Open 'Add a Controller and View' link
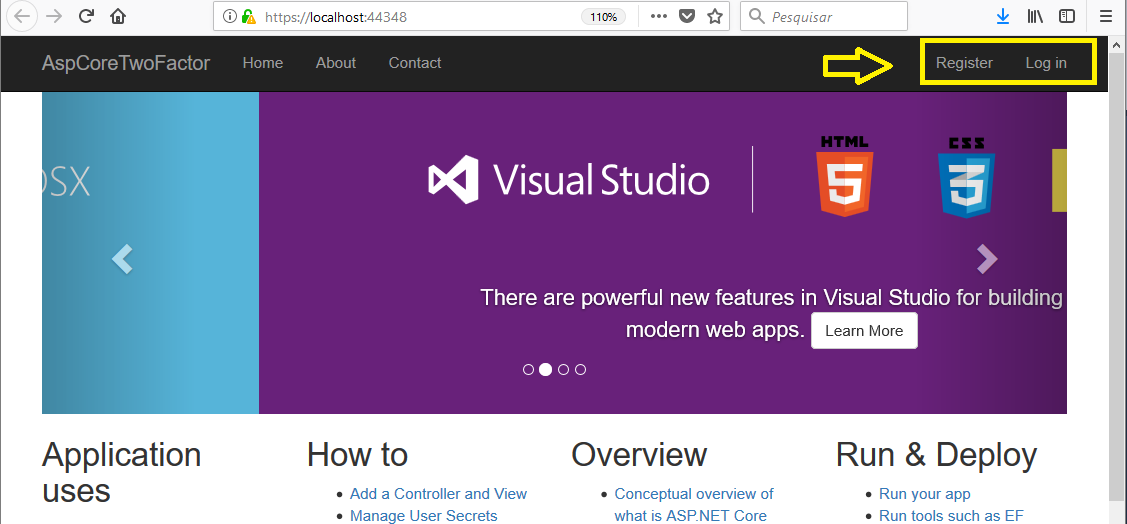1127x524 pixels. tap(438, 494)
